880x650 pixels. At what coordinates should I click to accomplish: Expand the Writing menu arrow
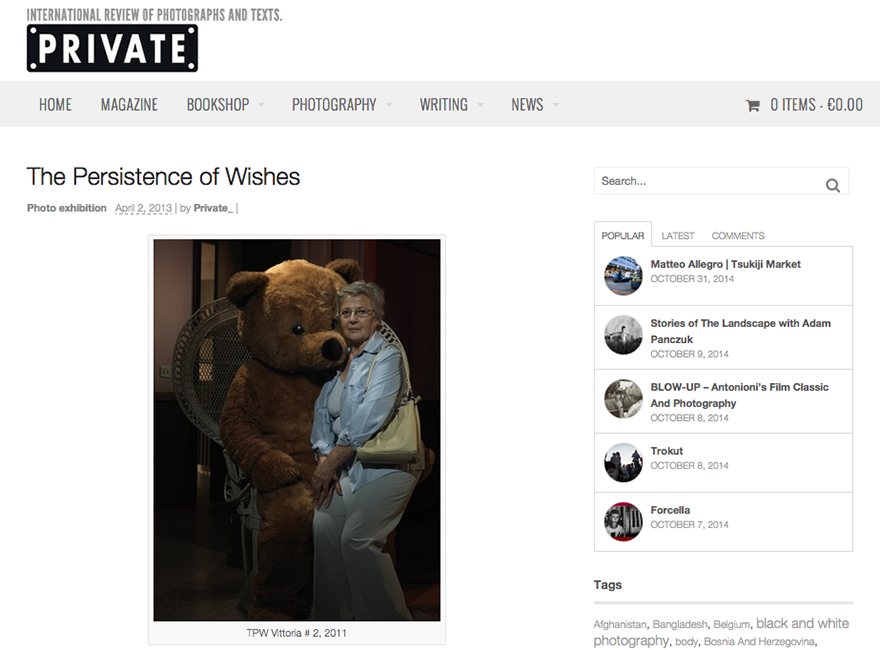480,104
